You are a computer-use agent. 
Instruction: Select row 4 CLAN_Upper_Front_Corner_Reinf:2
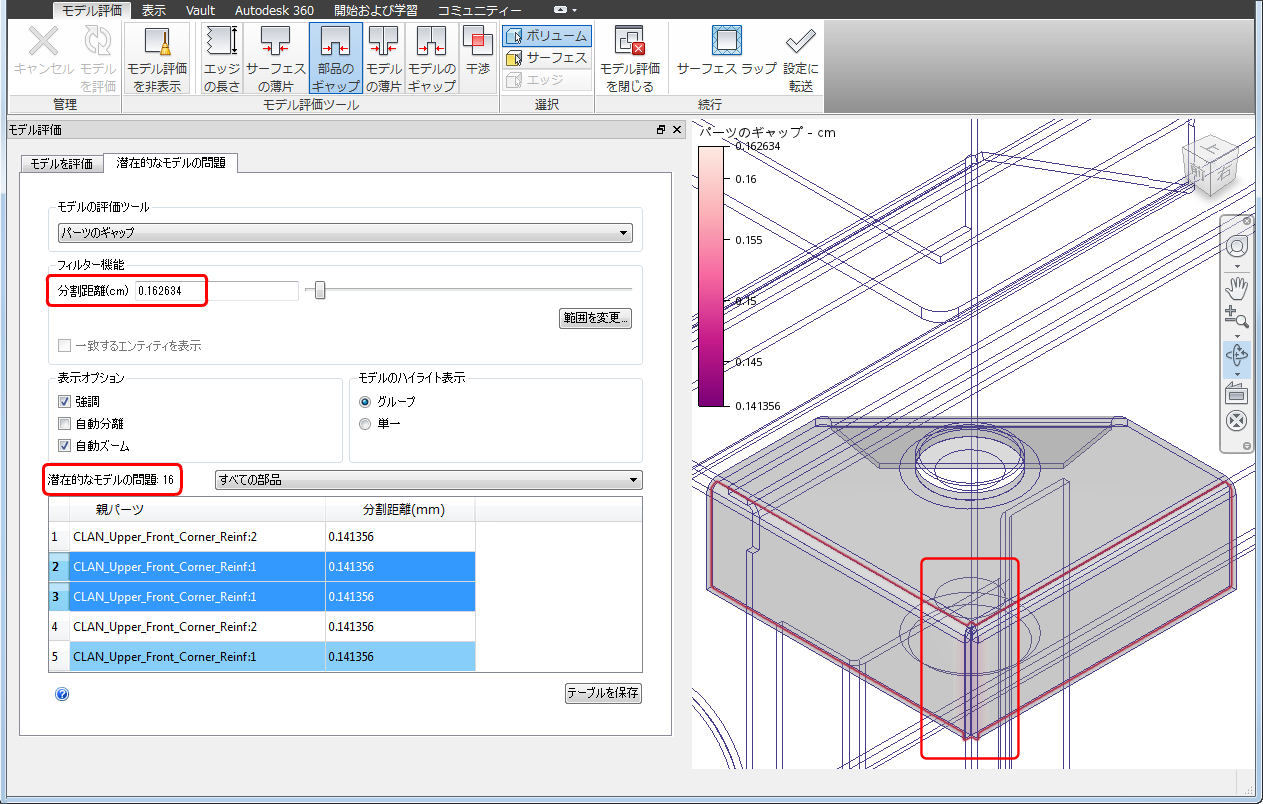[x=262, y=627]
